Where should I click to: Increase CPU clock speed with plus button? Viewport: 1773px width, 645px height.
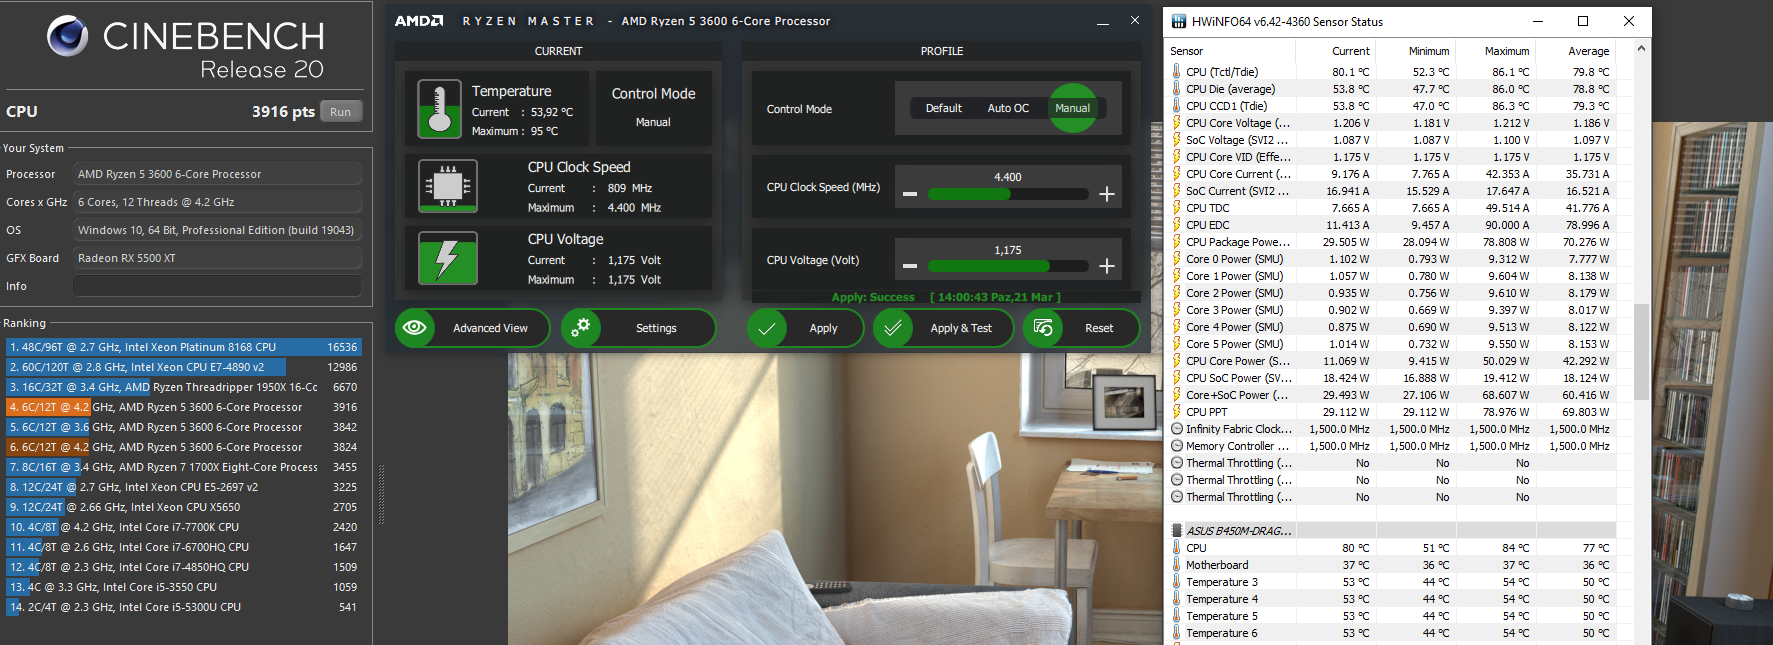1107,194
